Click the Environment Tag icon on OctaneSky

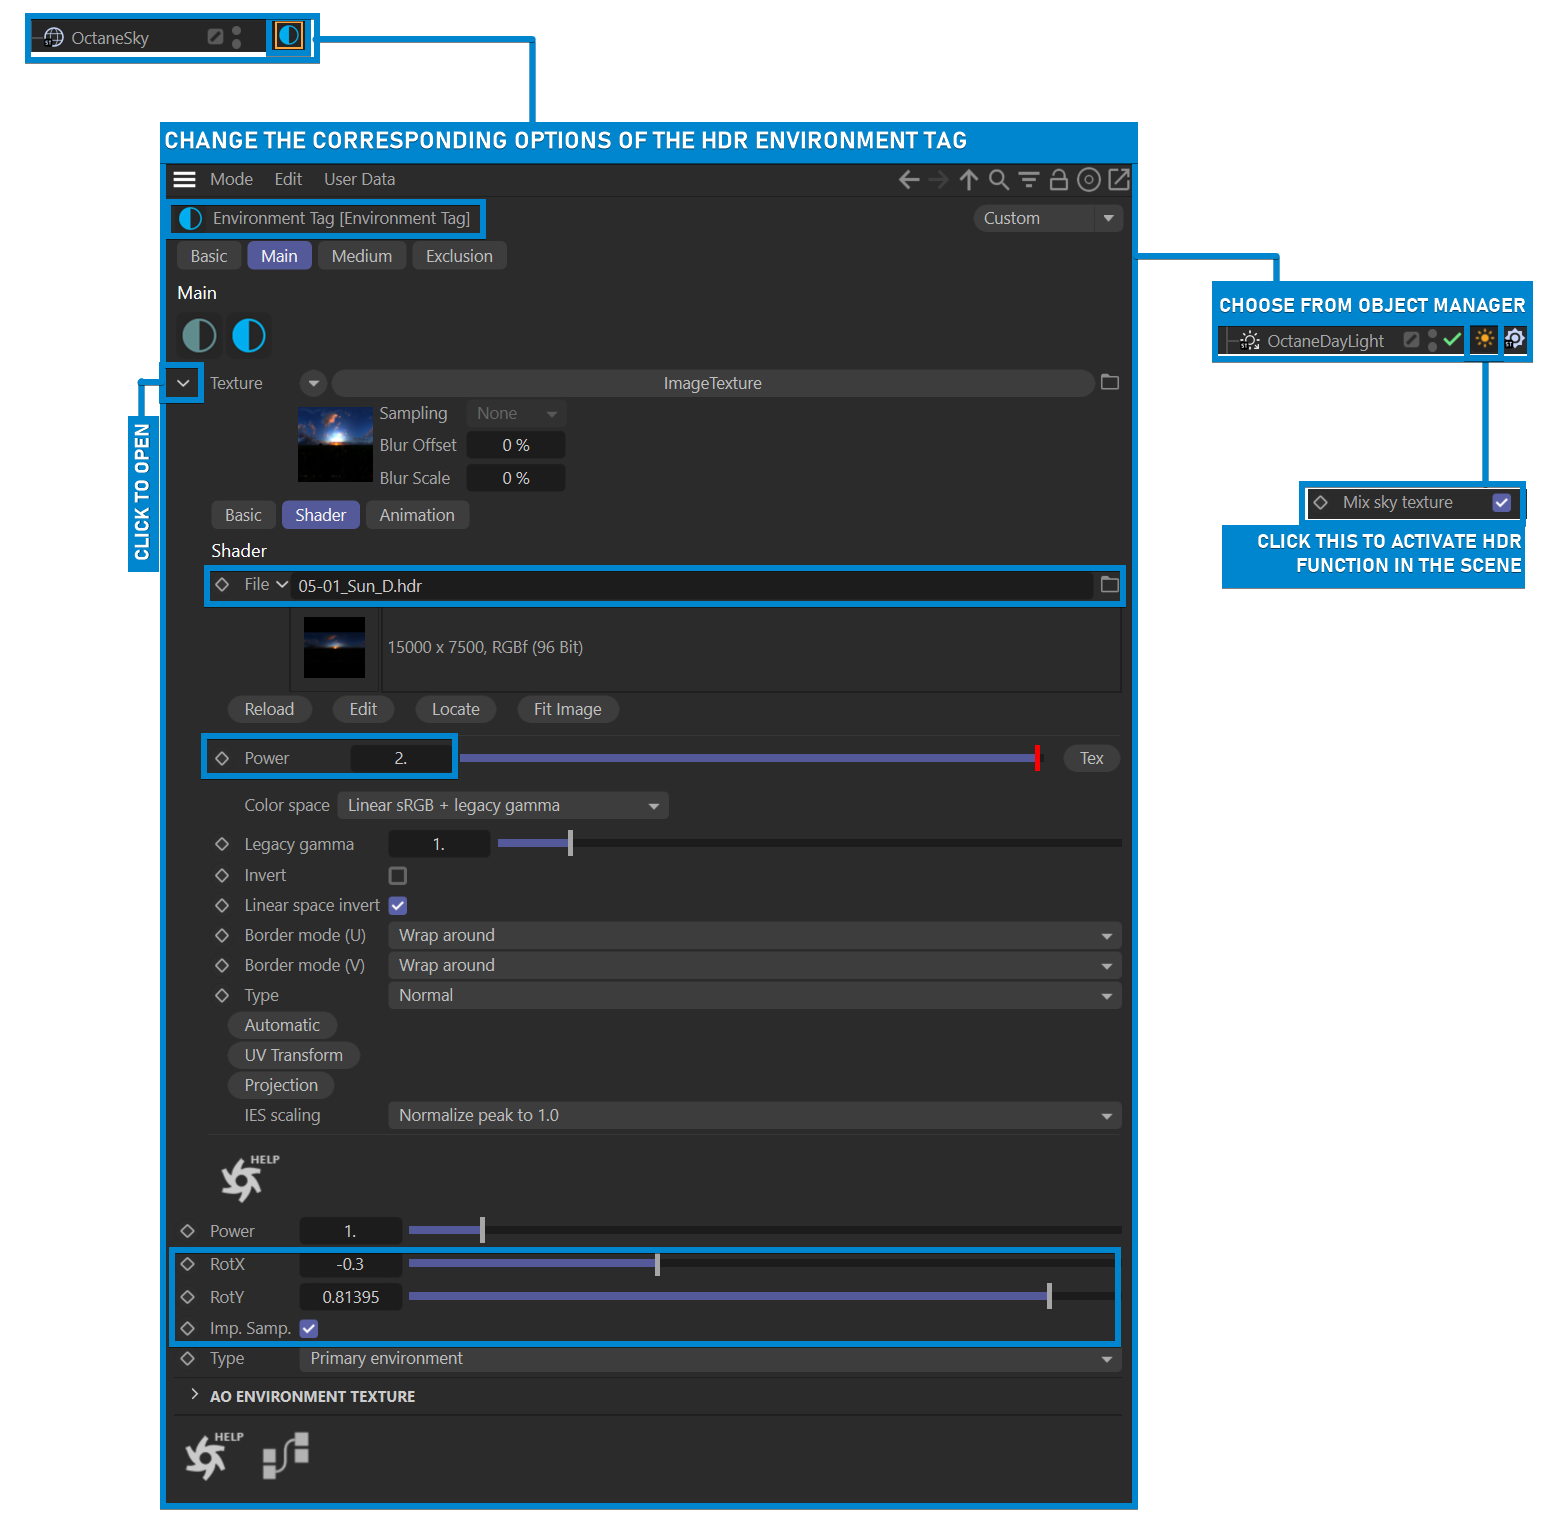click(x=288, y=37)
